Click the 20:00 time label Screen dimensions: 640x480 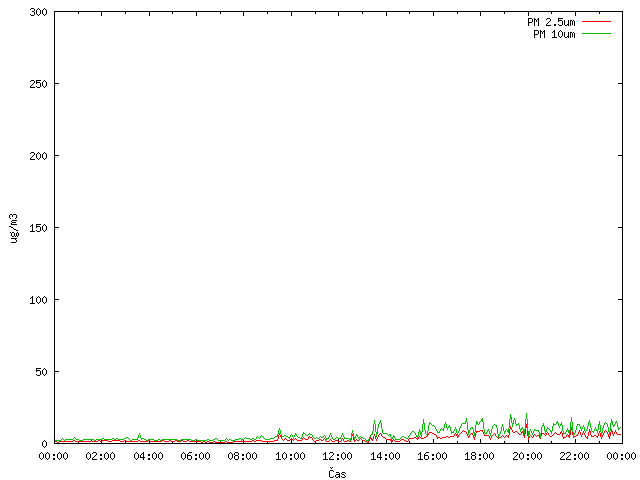[527, 456]
